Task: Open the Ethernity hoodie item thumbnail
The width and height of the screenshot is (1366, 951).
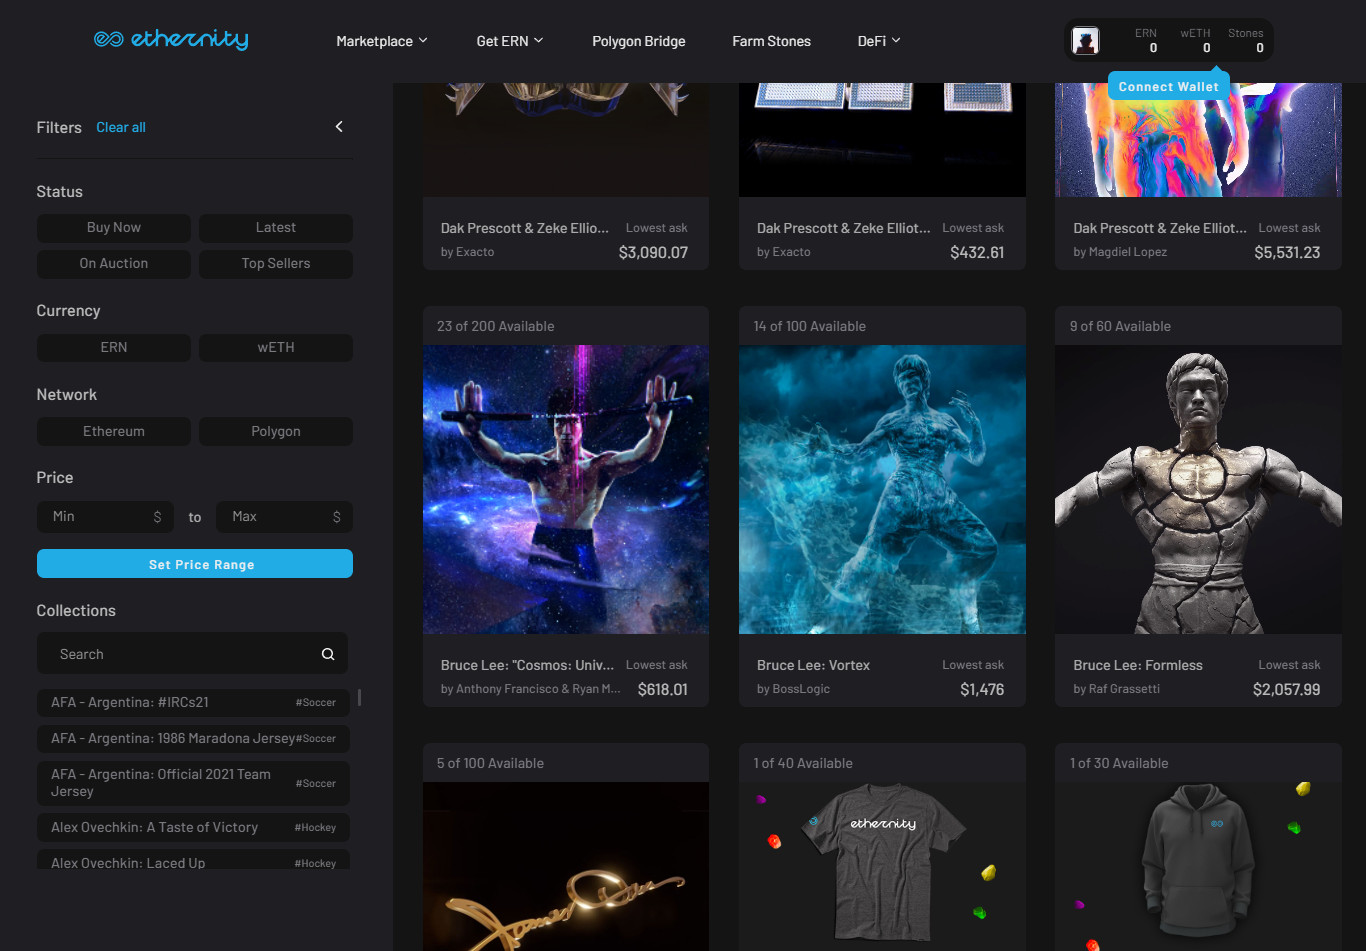Action: coord(1198,866)
